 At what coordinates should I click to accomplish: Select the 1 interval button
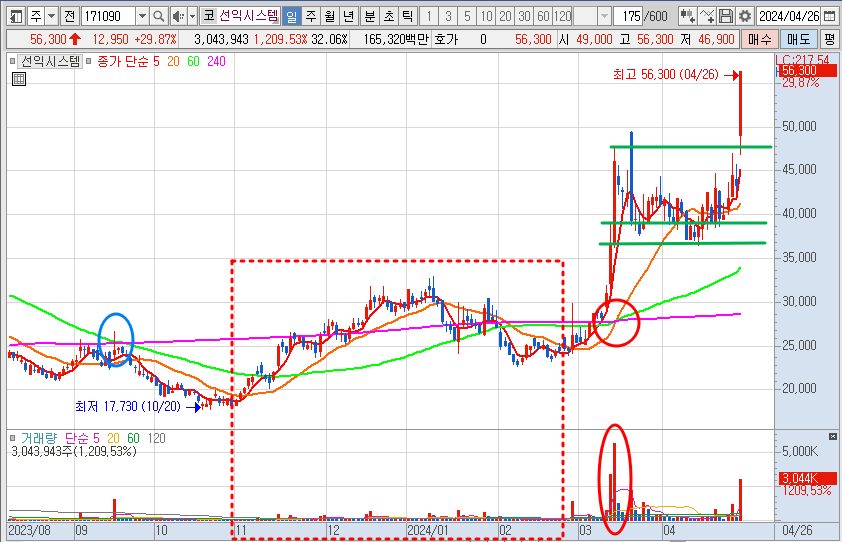(x=429, y=17)
